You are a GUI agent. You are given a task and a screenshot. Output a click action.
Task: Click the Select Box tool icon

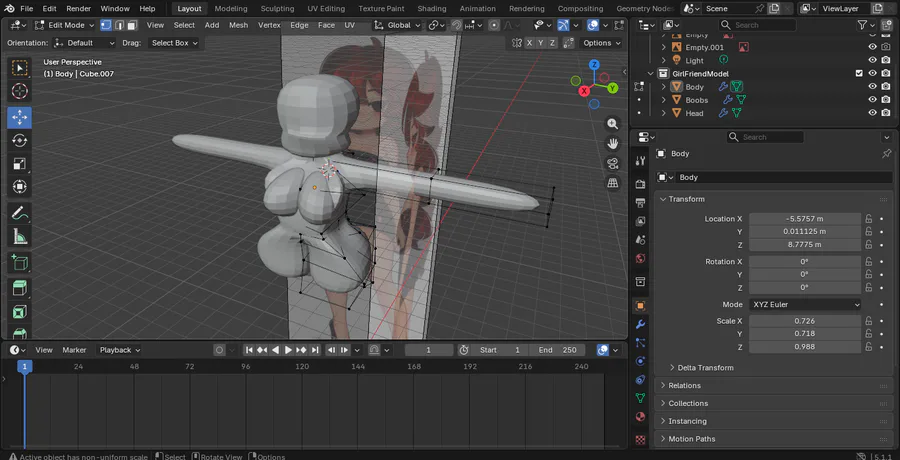pos(20,68)
